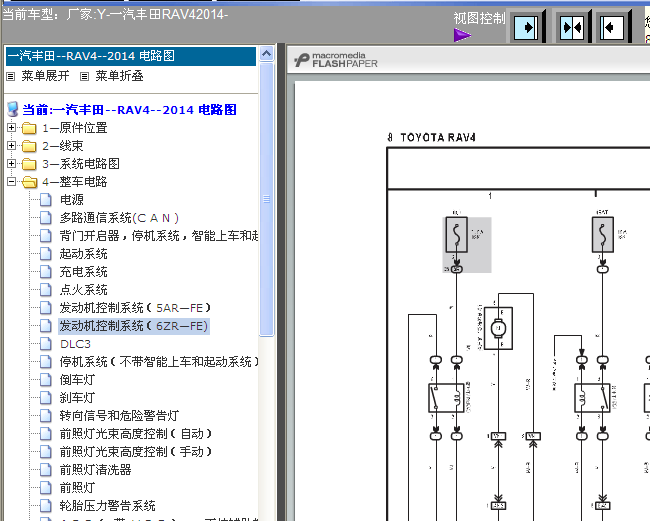Click the 3—系统电路图 folder label
Viewport: 650px width, 521px height.
click(81, 164)
